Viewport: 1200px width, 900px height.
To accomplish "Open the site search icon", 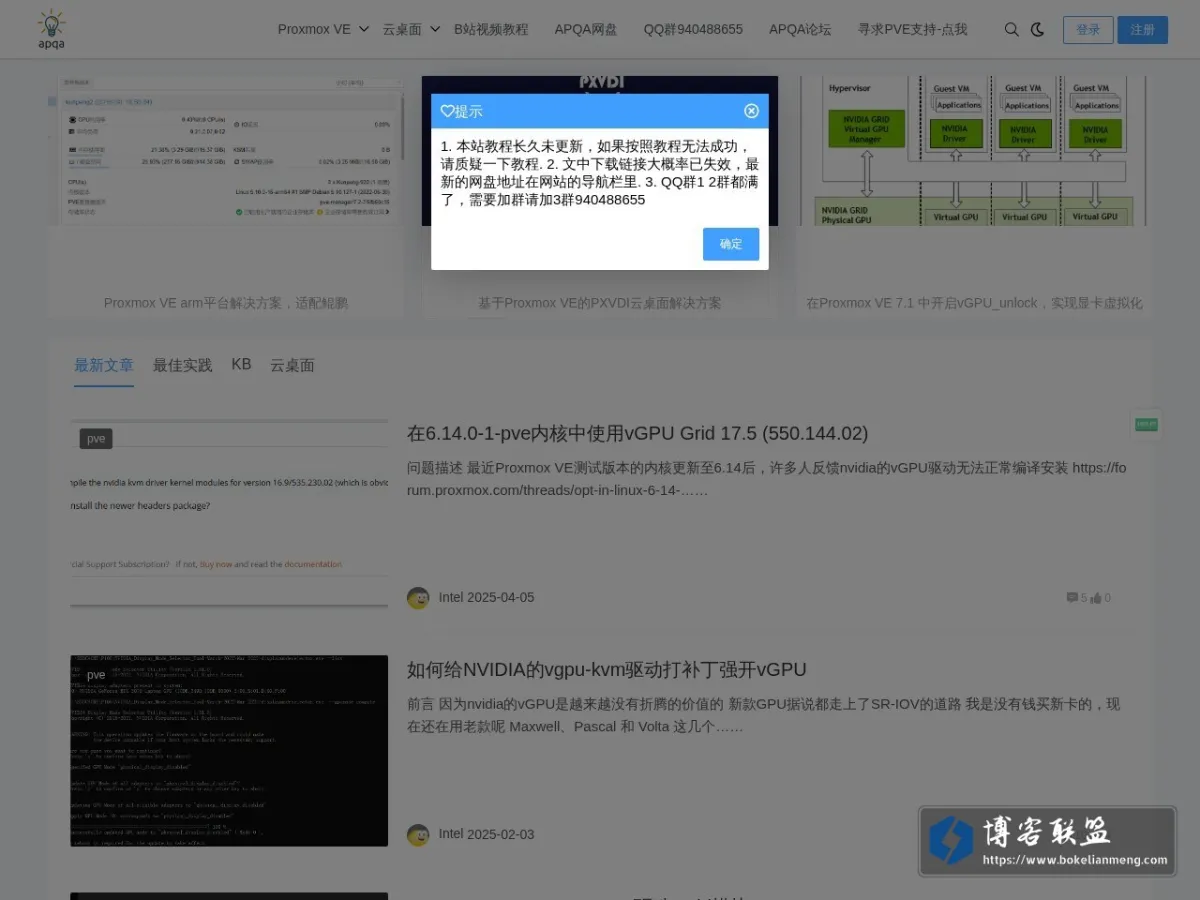I will click(x=1011, y=30).
